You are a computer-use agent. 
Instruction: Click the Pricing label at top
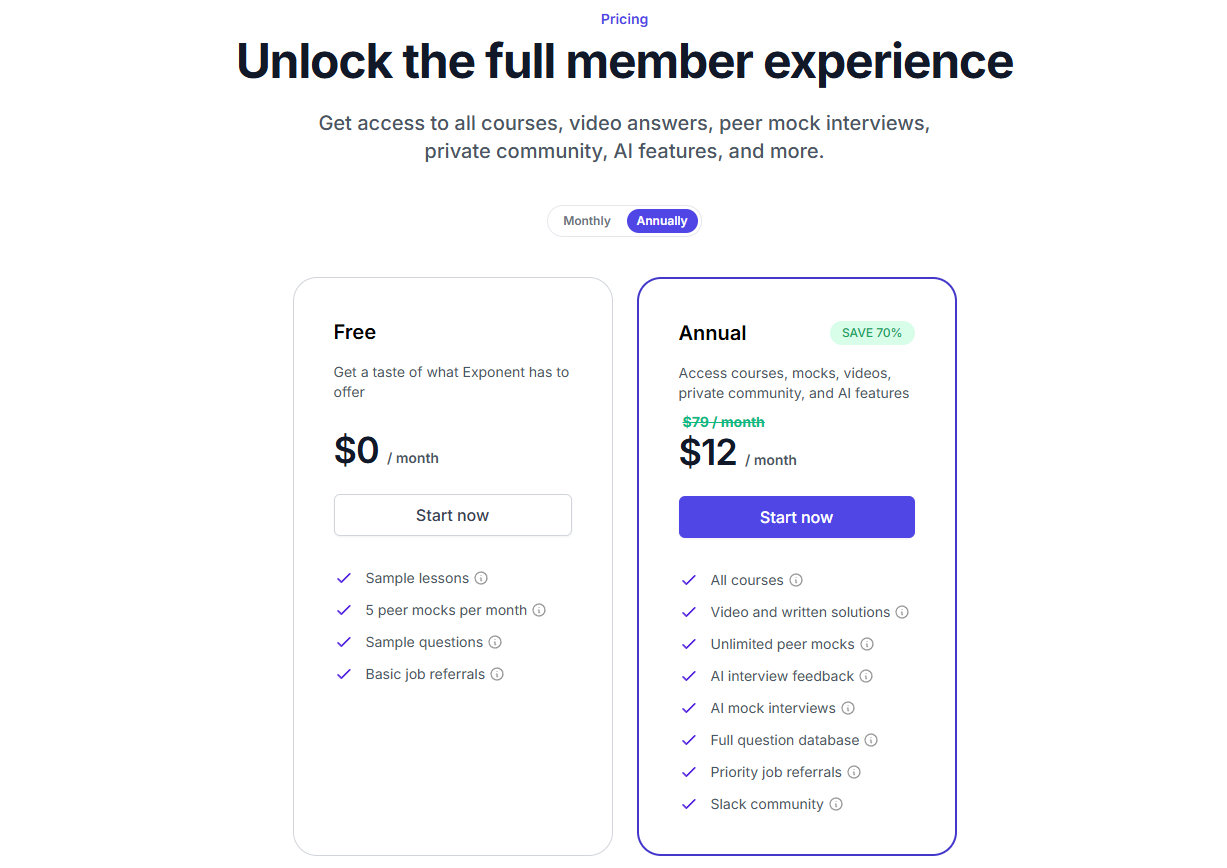[x=624, y=19]
